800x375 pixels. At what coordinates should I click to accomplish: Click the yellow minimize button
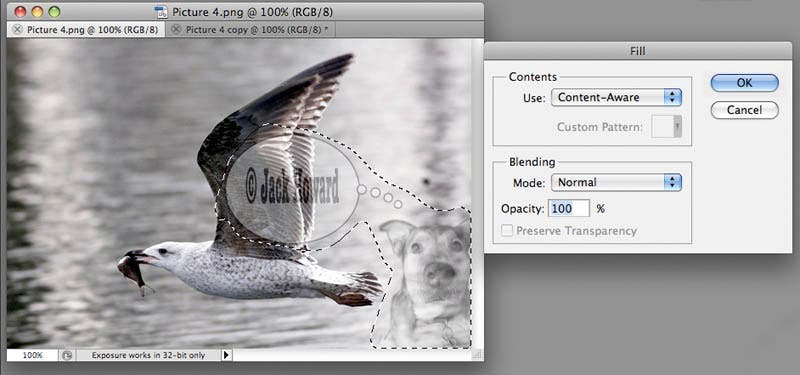point(37,12)
